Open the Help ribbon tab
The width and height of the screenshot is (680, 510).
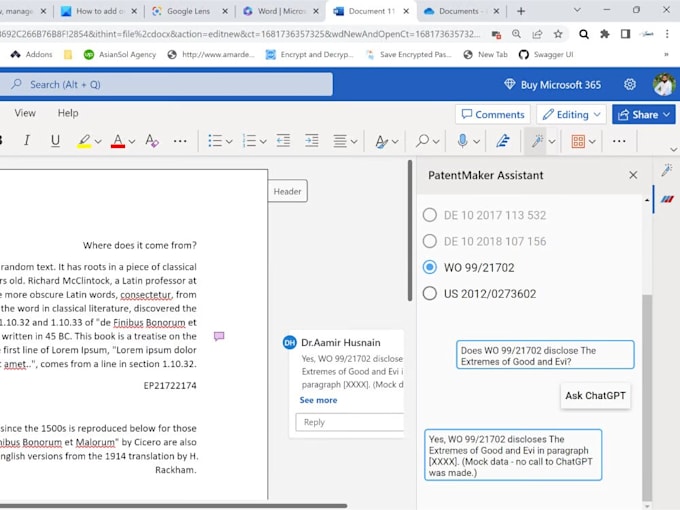pos(68,113)
